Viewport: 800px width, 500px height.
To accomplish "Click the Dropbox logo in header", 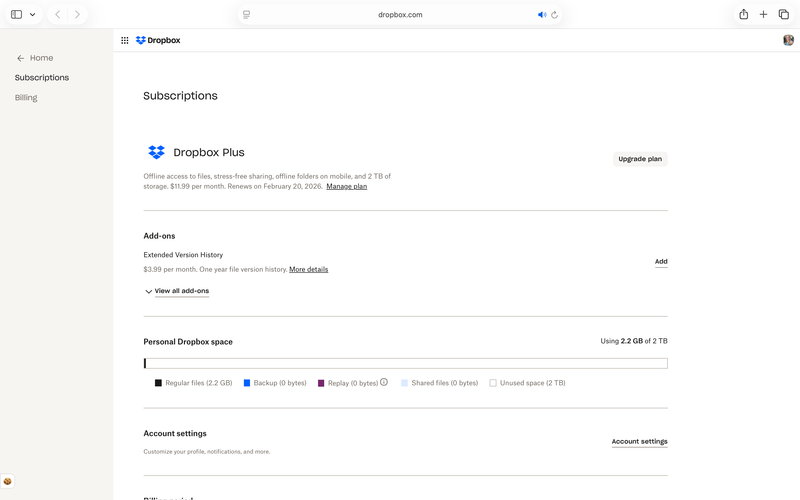I will click(x=158, y=41).
